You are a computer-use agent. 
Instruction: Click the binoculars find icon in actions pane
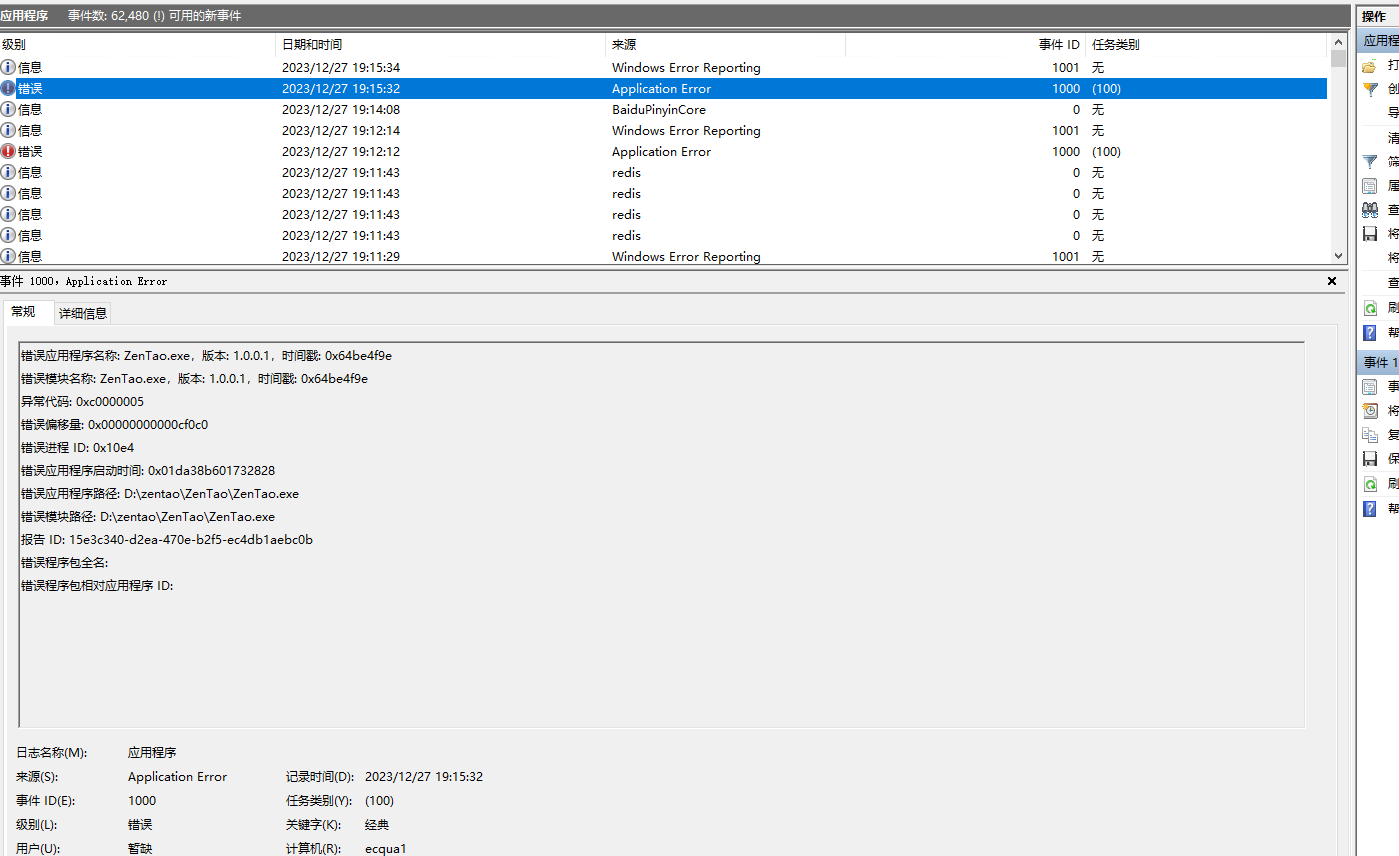pyautogui.click(x=1370, y=210)
